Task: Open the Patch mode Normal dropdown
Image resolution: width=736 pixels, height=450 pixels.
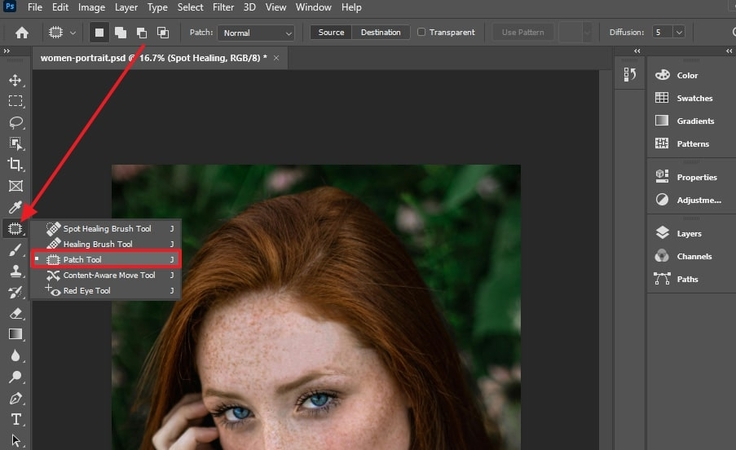Action: pyautogui.click(x=257, y=32)
